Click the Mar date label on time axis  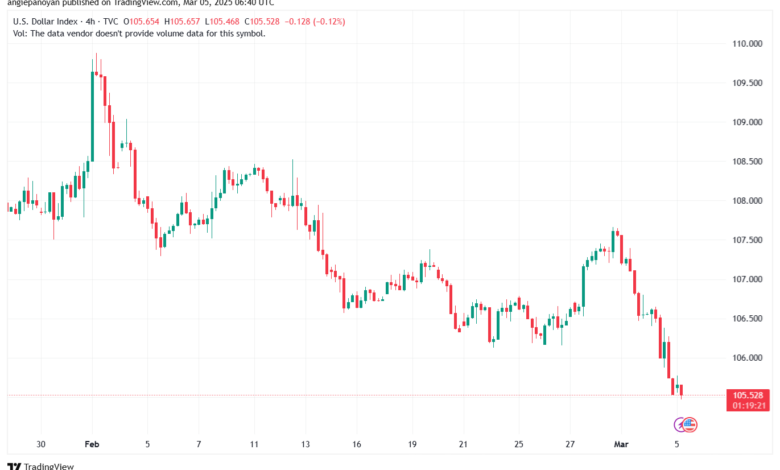(621, 444)
